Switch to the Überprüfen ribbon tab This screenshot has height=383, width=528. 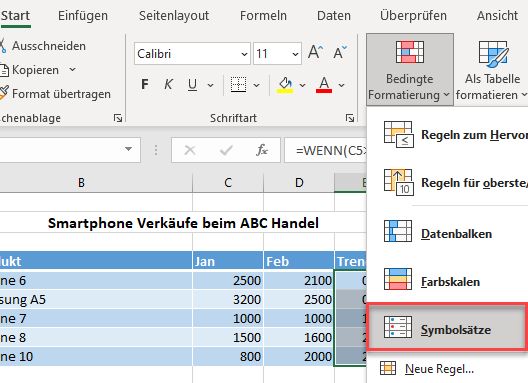tap(413, 15)
